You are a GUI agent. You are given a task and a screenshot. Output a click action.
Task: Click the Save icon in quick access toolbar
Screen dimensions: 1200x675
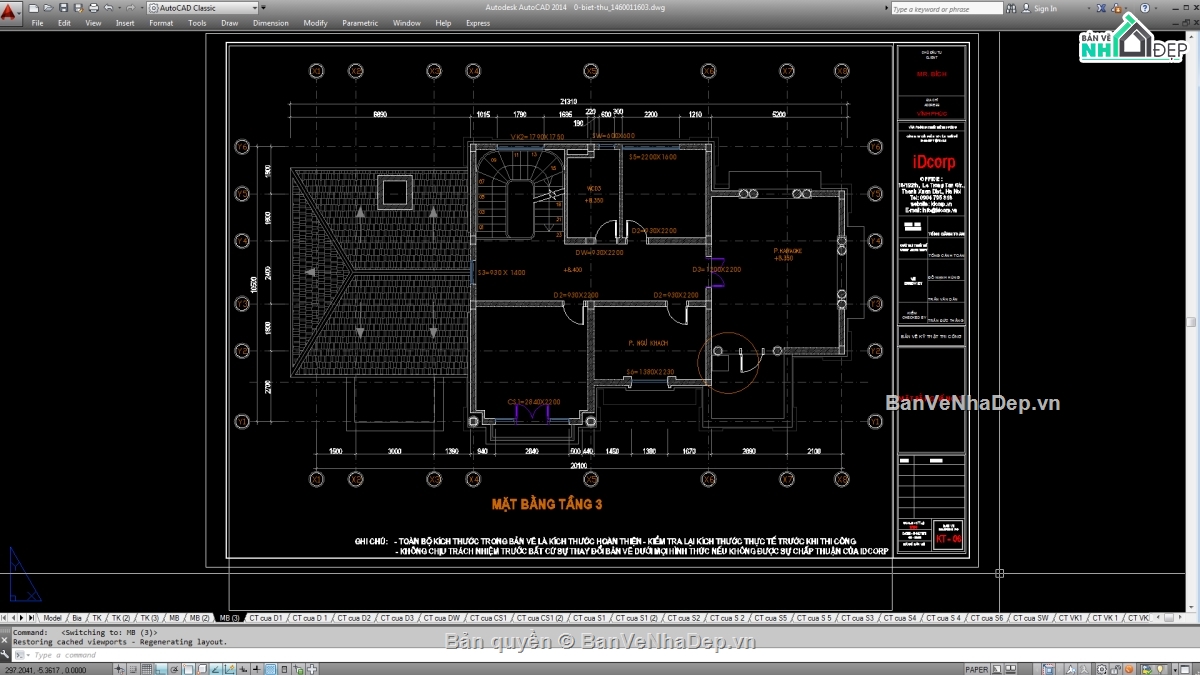coord(63,8)
